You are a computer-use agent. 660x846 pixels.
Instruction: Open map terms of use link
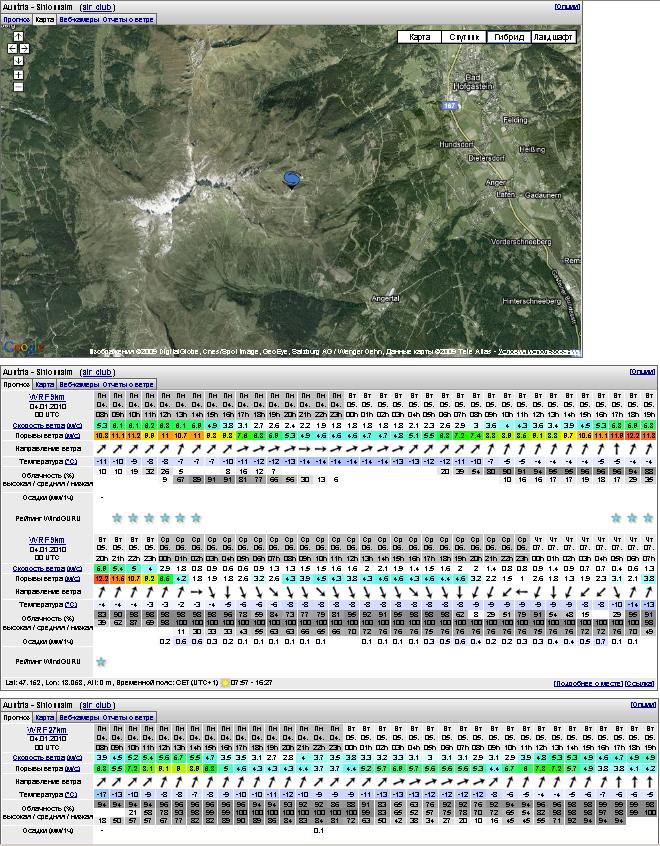tap(539, 352)
